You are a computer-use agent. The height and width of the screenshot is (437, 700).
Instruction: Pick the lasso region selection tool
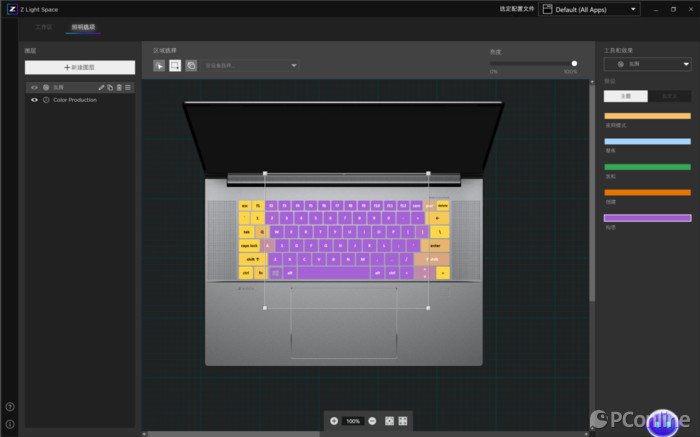(191, 66)
